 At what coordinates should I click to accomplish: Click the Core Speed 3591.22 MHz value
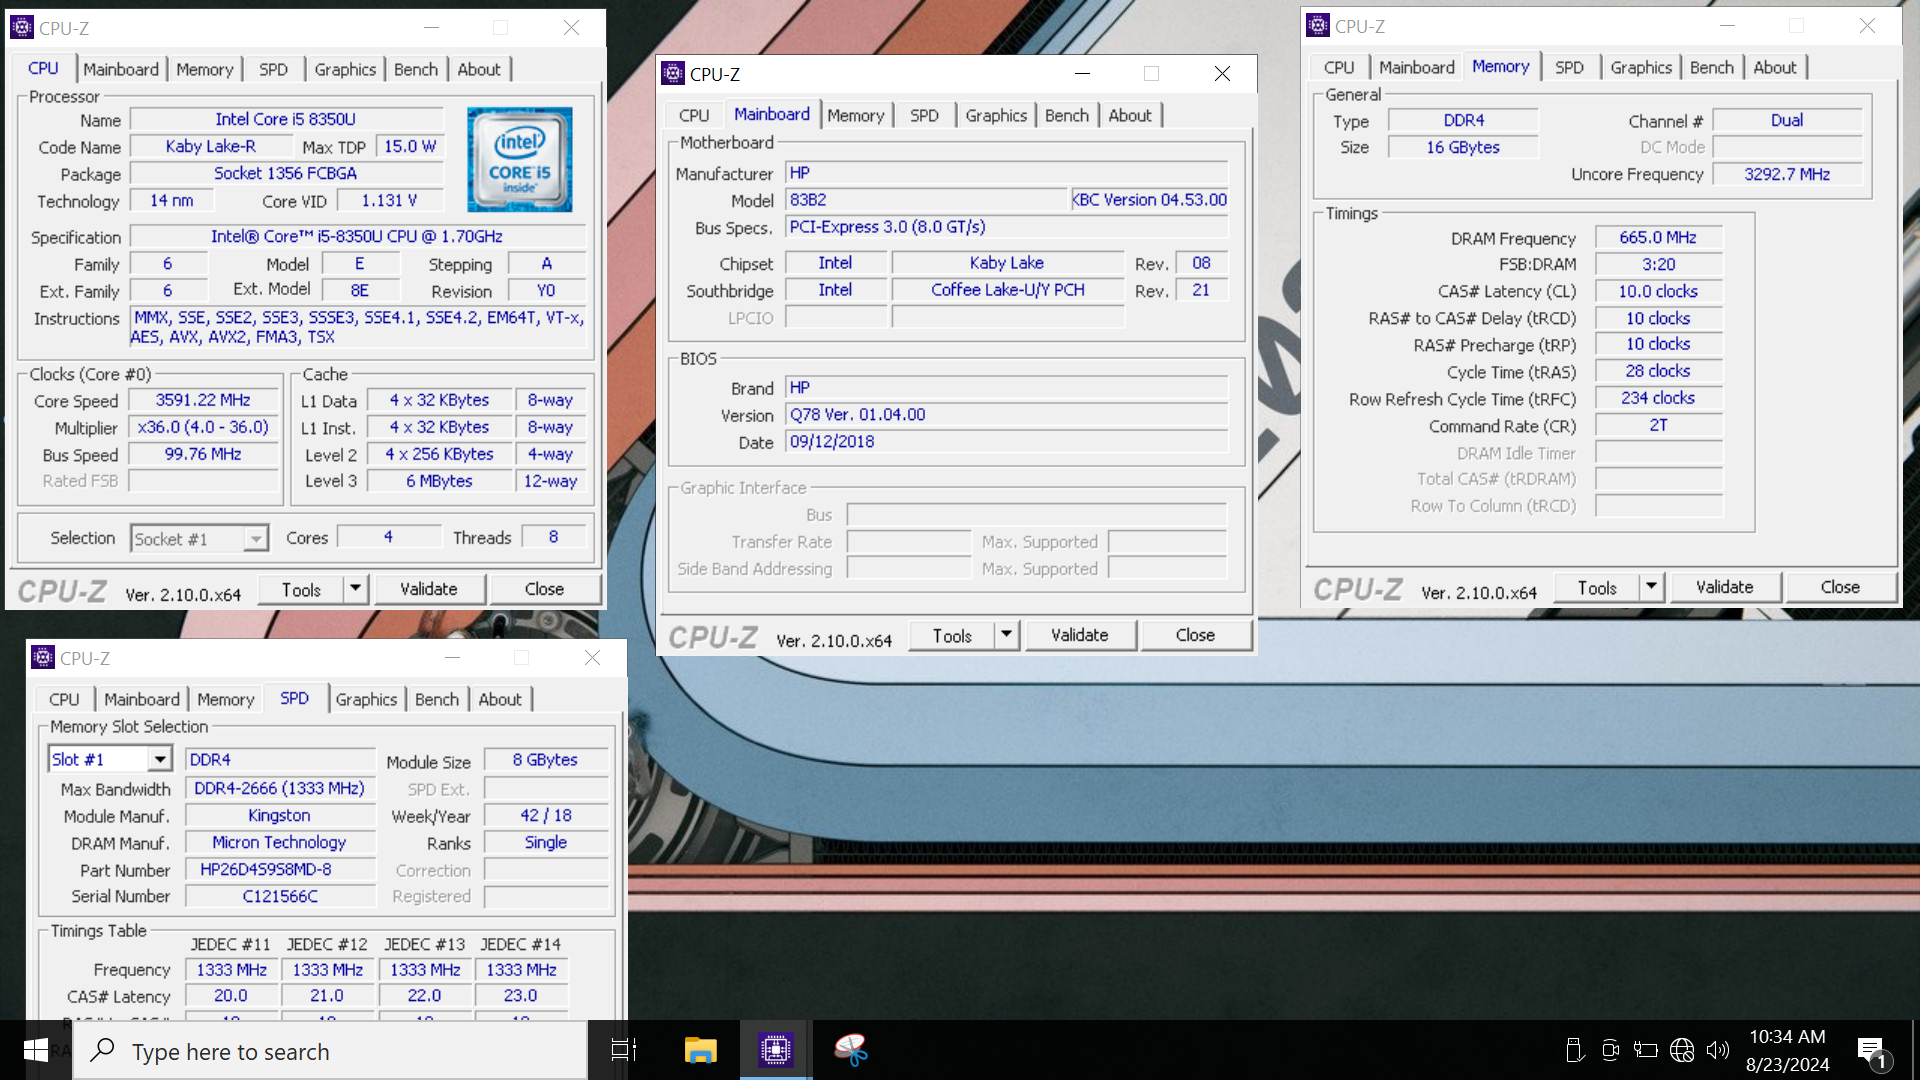203,400
